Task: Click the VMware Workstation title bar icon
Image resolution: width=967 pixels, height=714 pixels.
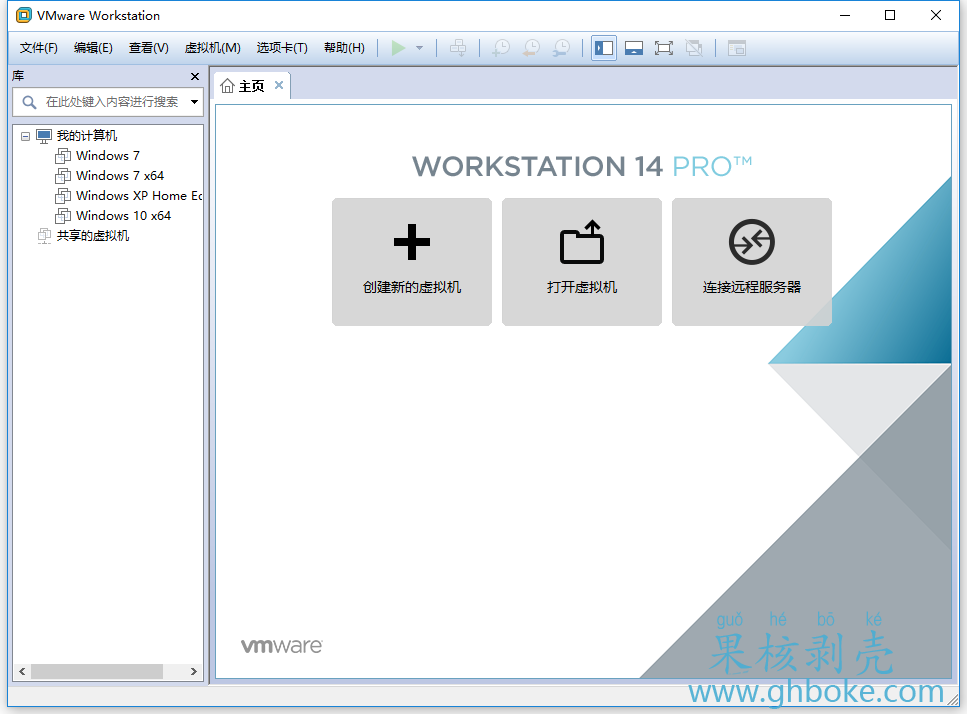Action: point(23,15)
